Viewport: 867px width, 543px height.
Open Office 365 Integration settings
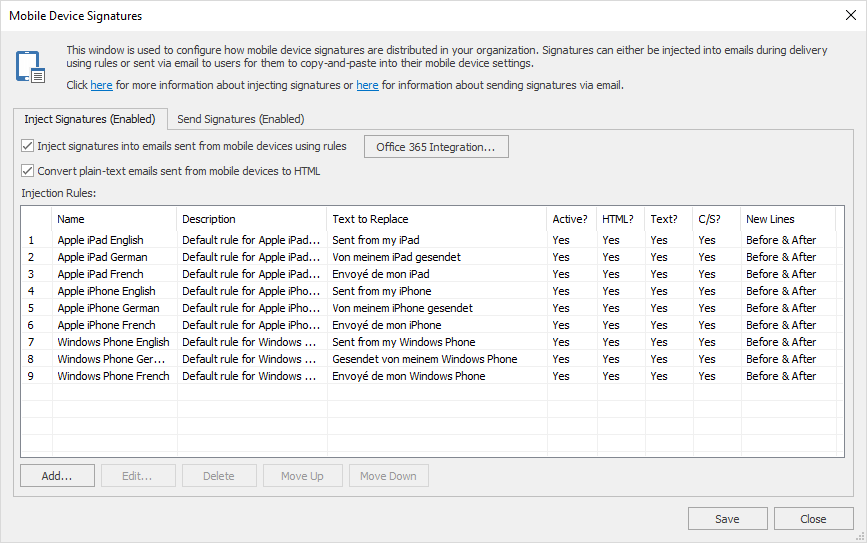tap(435, 147)
